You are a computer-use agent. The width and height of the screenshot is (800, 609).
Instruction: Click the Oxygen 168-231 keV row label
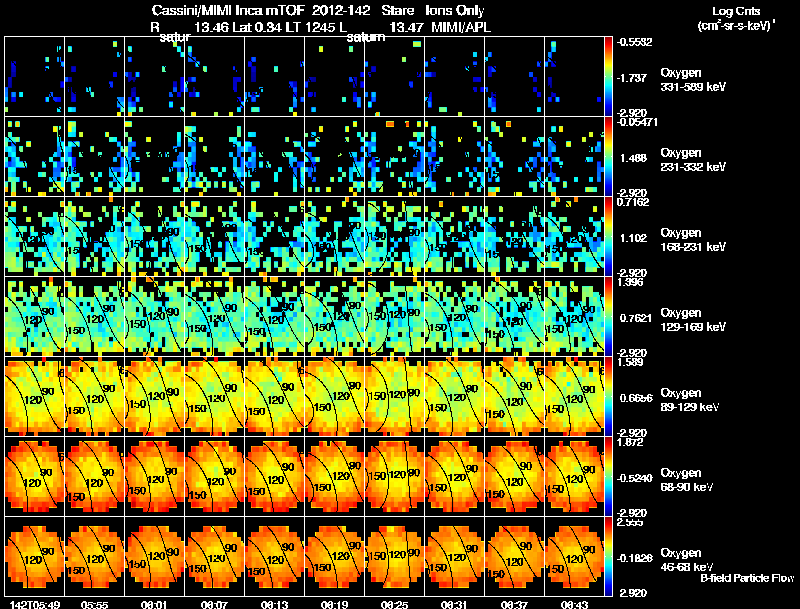pyautogui.click(x=693, y=240)
